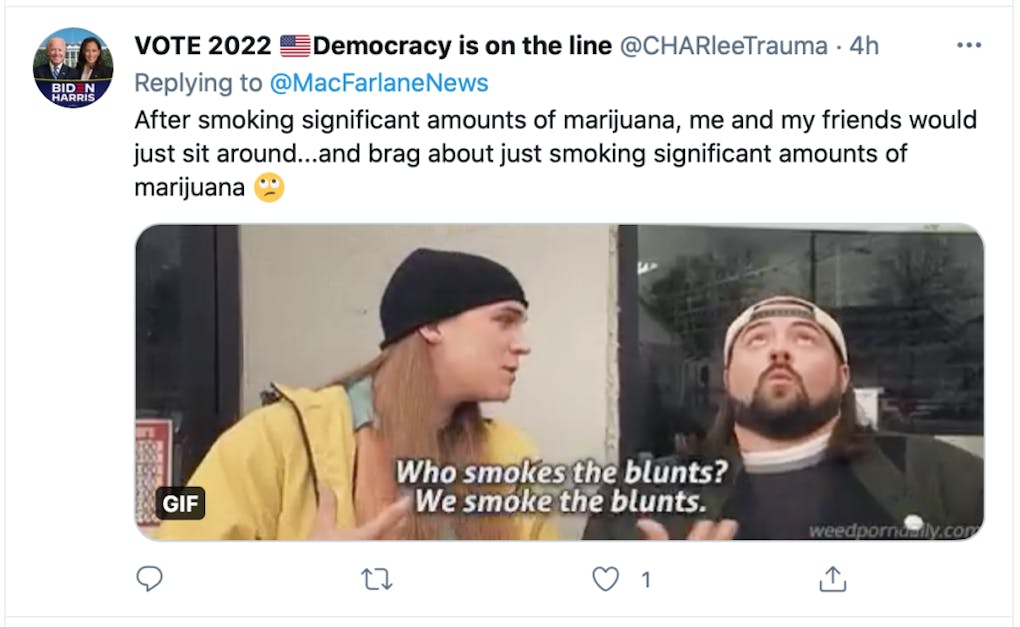This screenshot has height=627, width=1020.
Task: Play the Jay and Silent Bob GIF
Action: point(559,382)
